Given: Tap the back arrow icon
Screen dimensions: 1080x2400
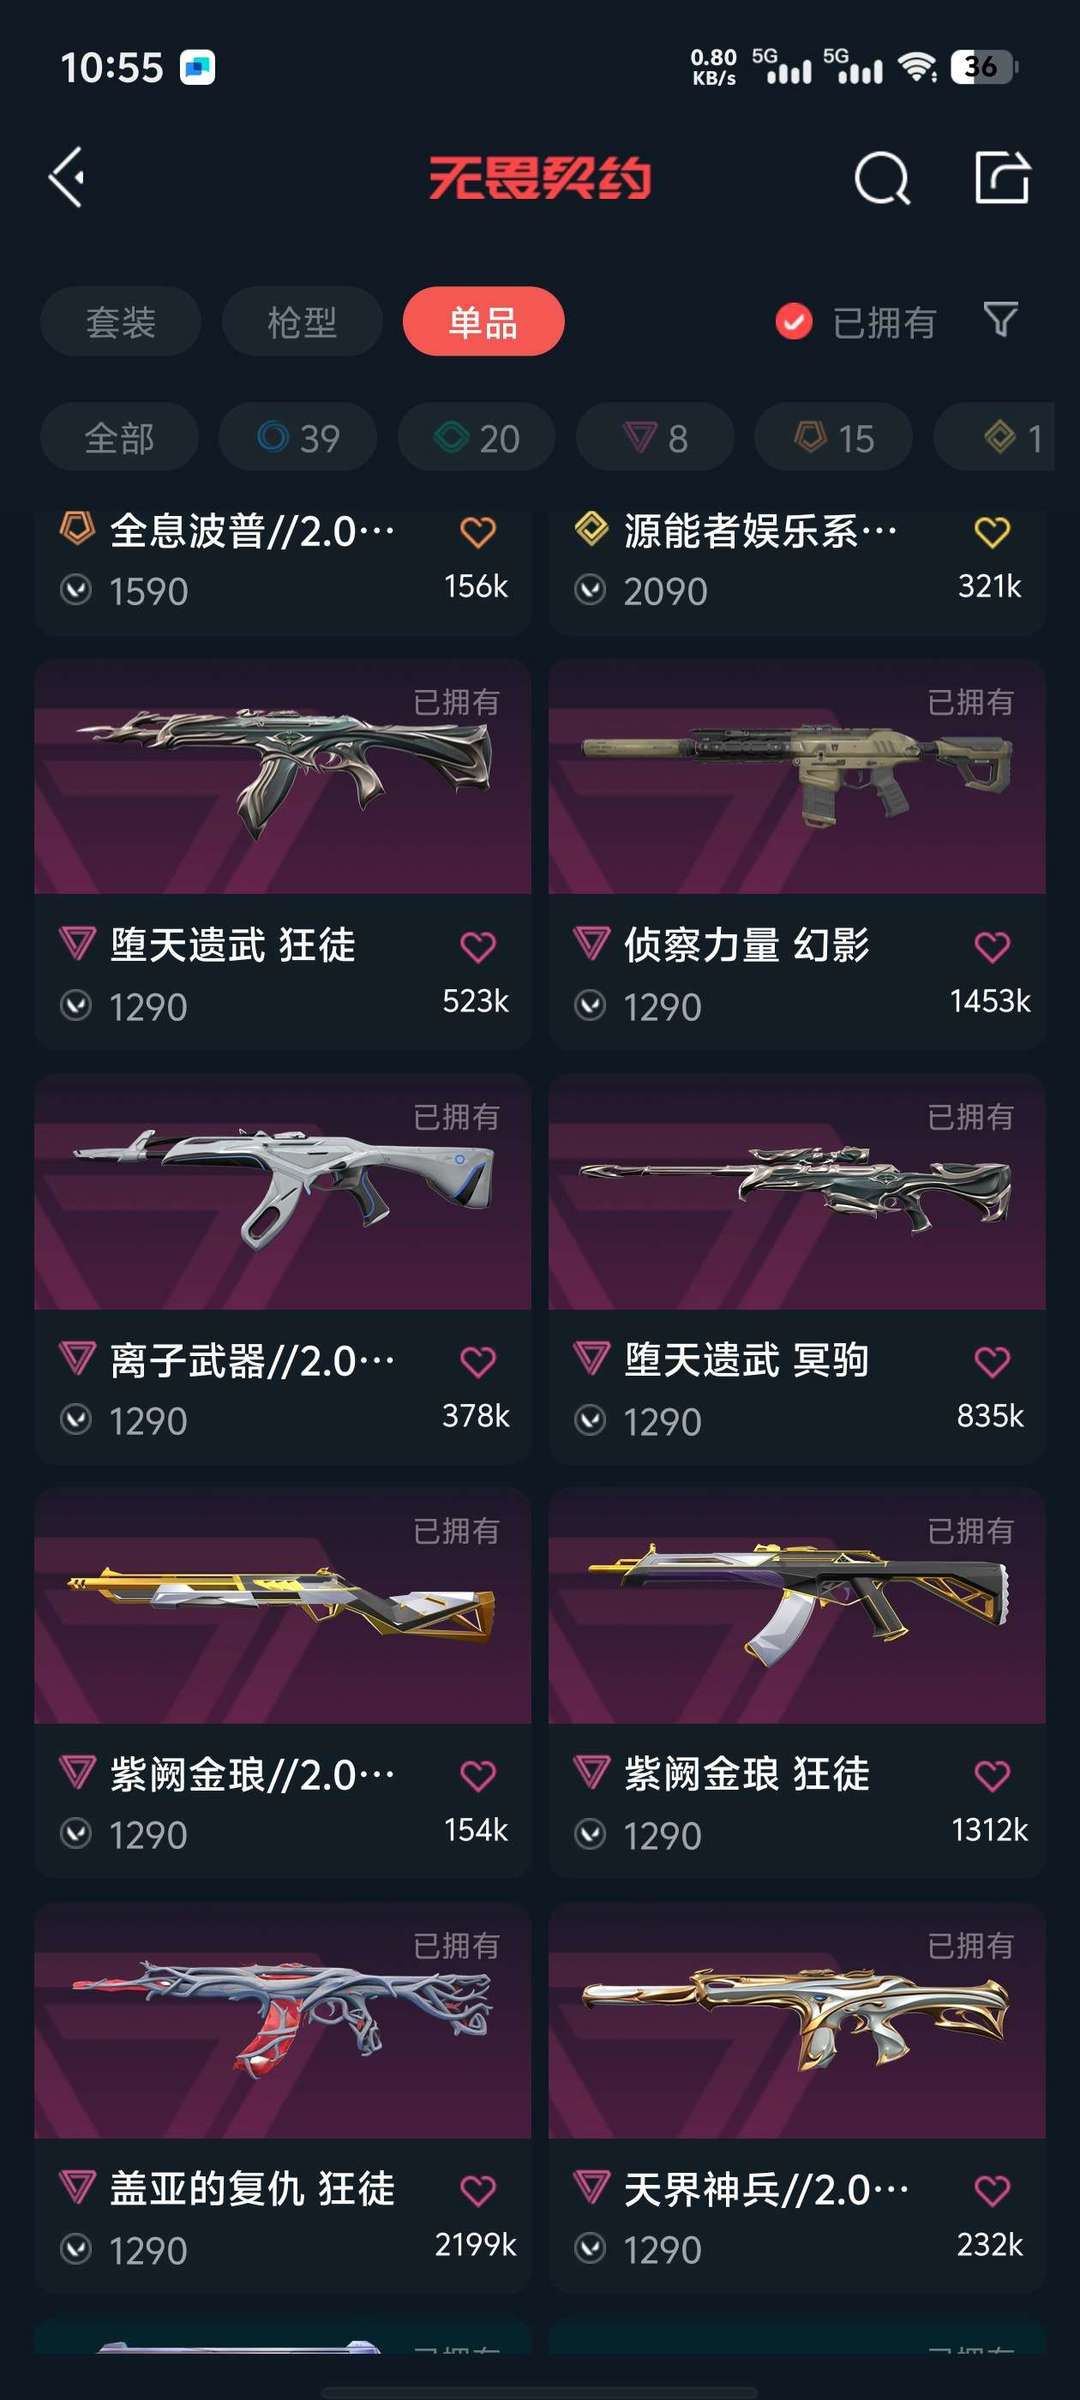Looking at the screenshot, I should (x=67, y=178).
